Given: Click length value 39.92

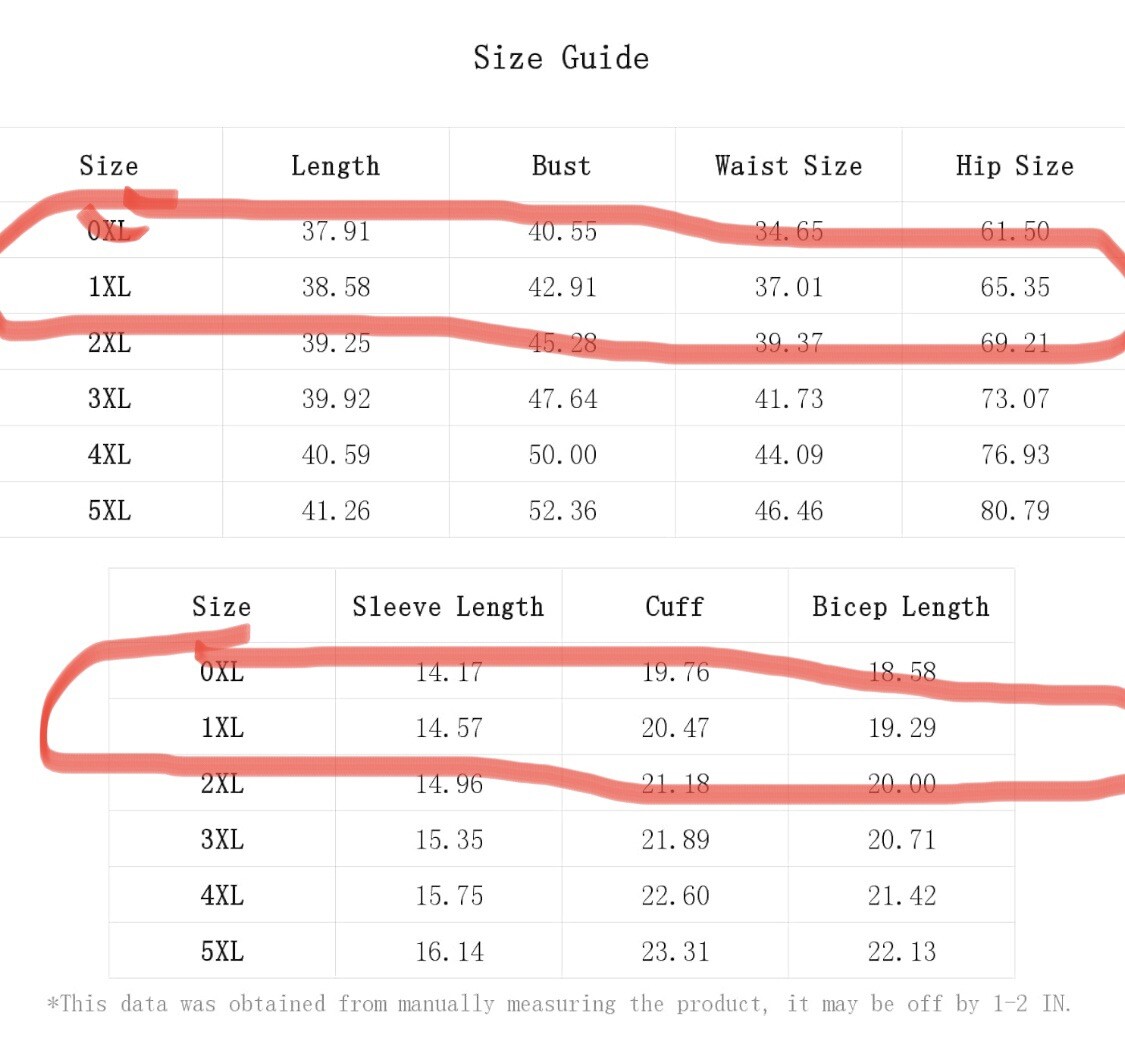Looking at the screenshot, I should 336,399.
